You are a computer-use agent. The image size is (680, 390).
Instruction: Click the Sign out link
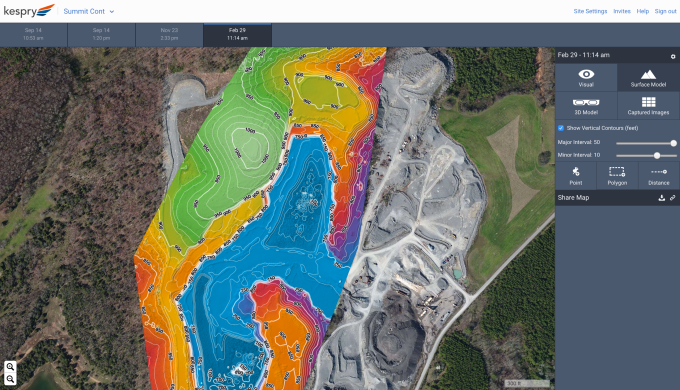[665, 11]
